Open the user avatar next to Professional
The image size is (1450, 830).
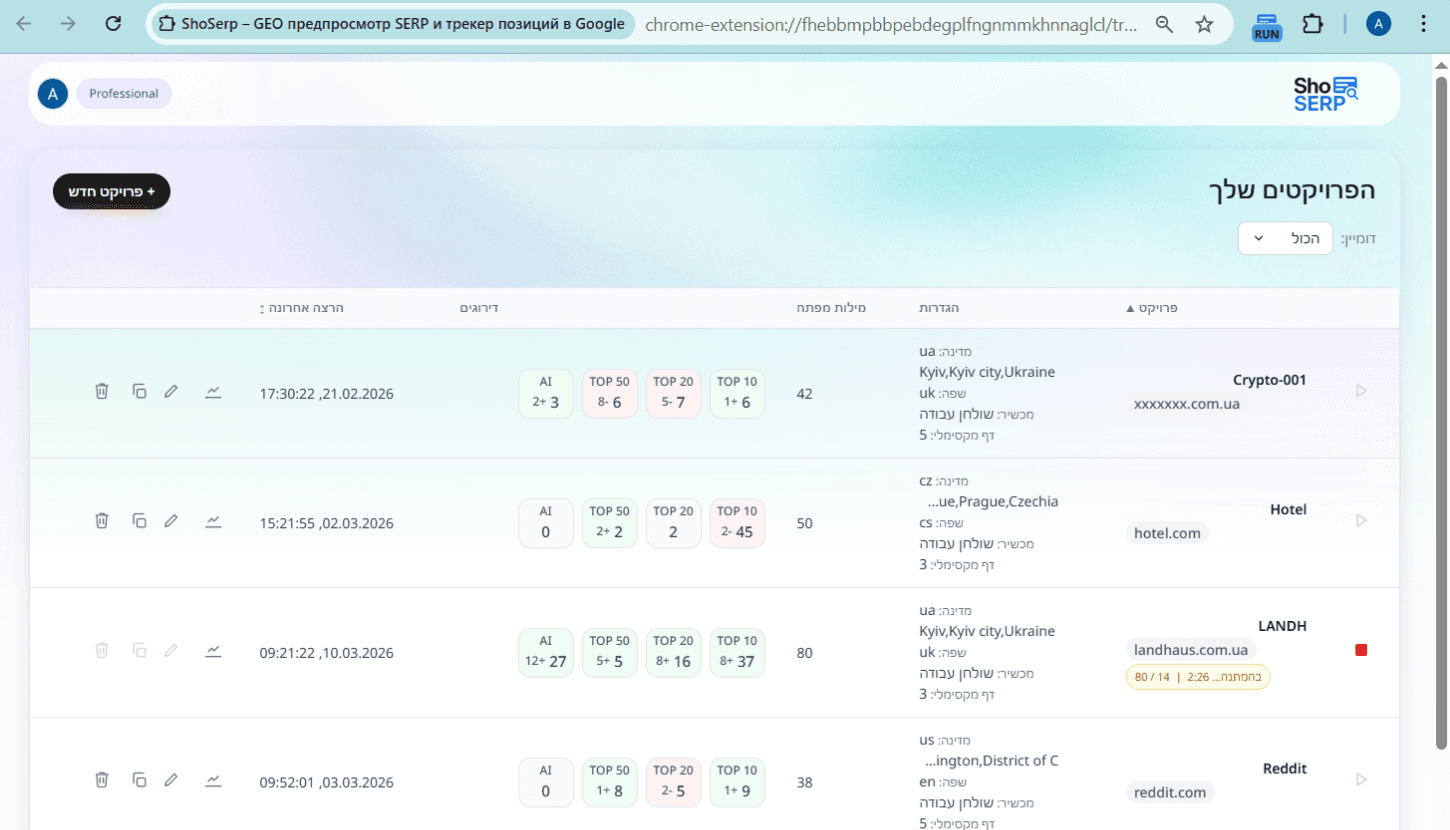click(53, 94)
